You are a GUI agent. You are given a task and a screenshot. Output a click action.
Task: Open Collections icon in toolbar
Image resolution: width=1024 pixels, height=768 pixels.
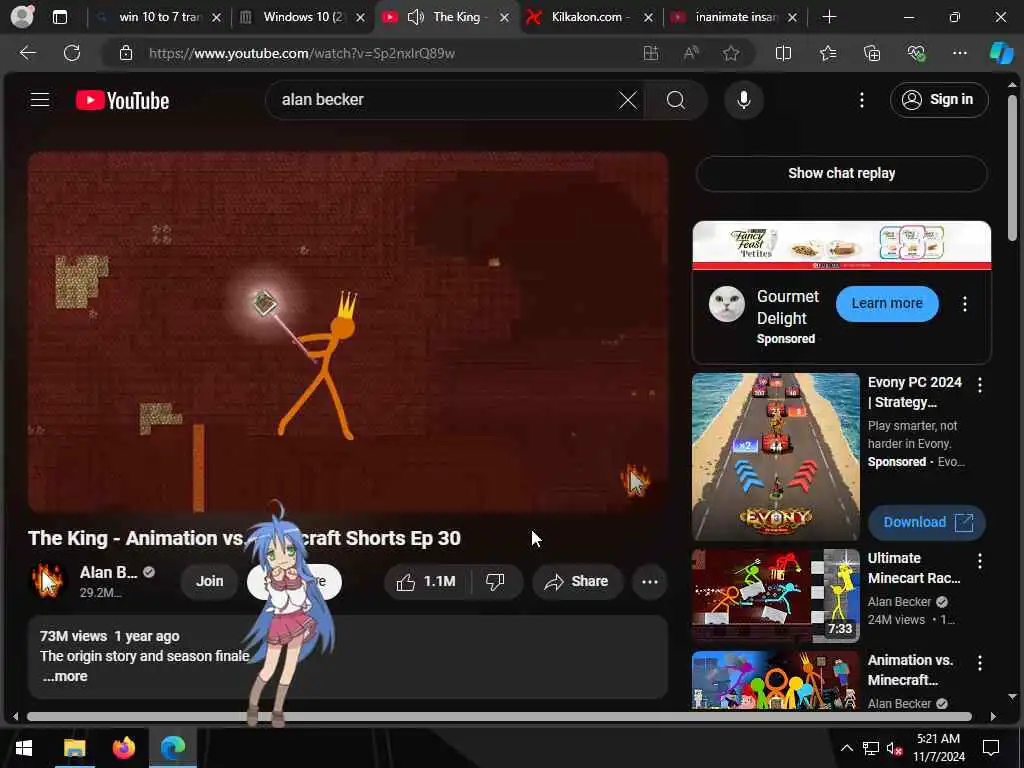[x=872, y=53]
